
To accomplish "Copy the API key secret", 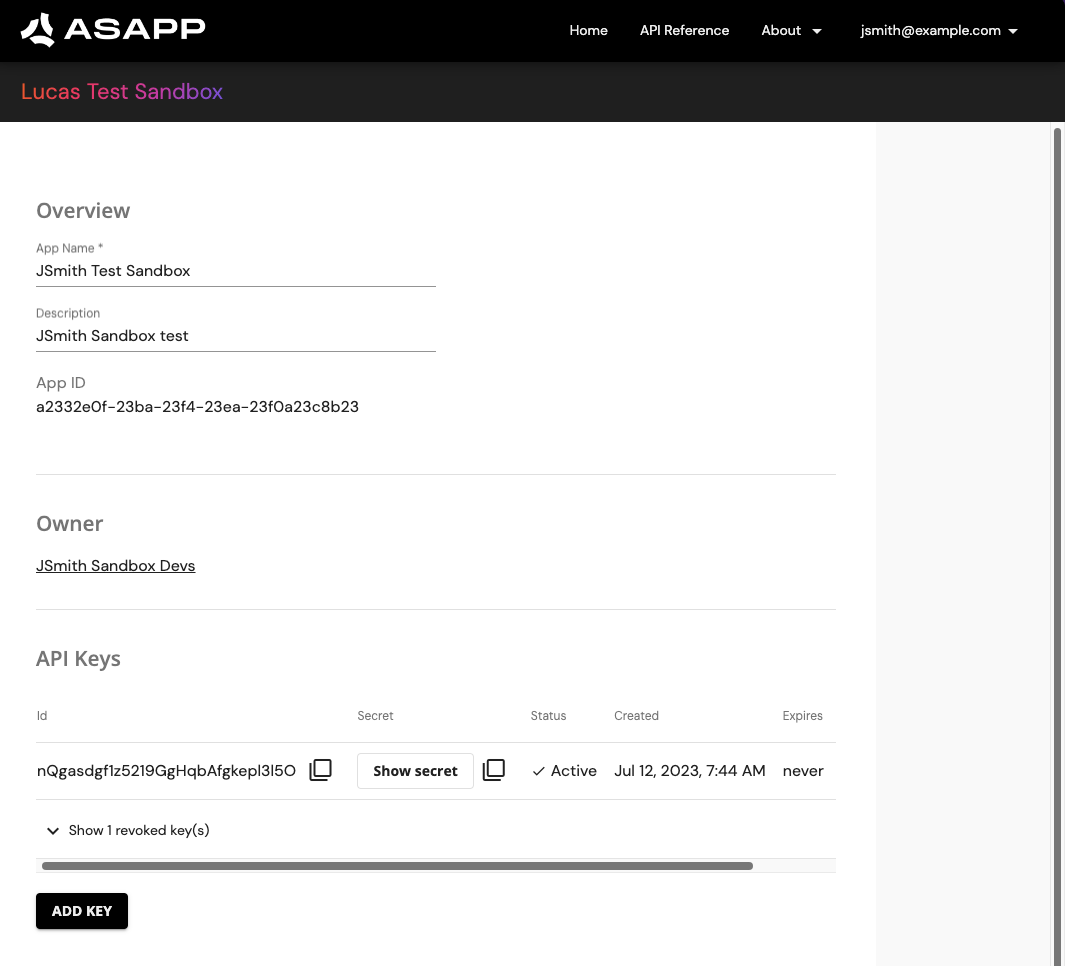I will pos(494,770).
